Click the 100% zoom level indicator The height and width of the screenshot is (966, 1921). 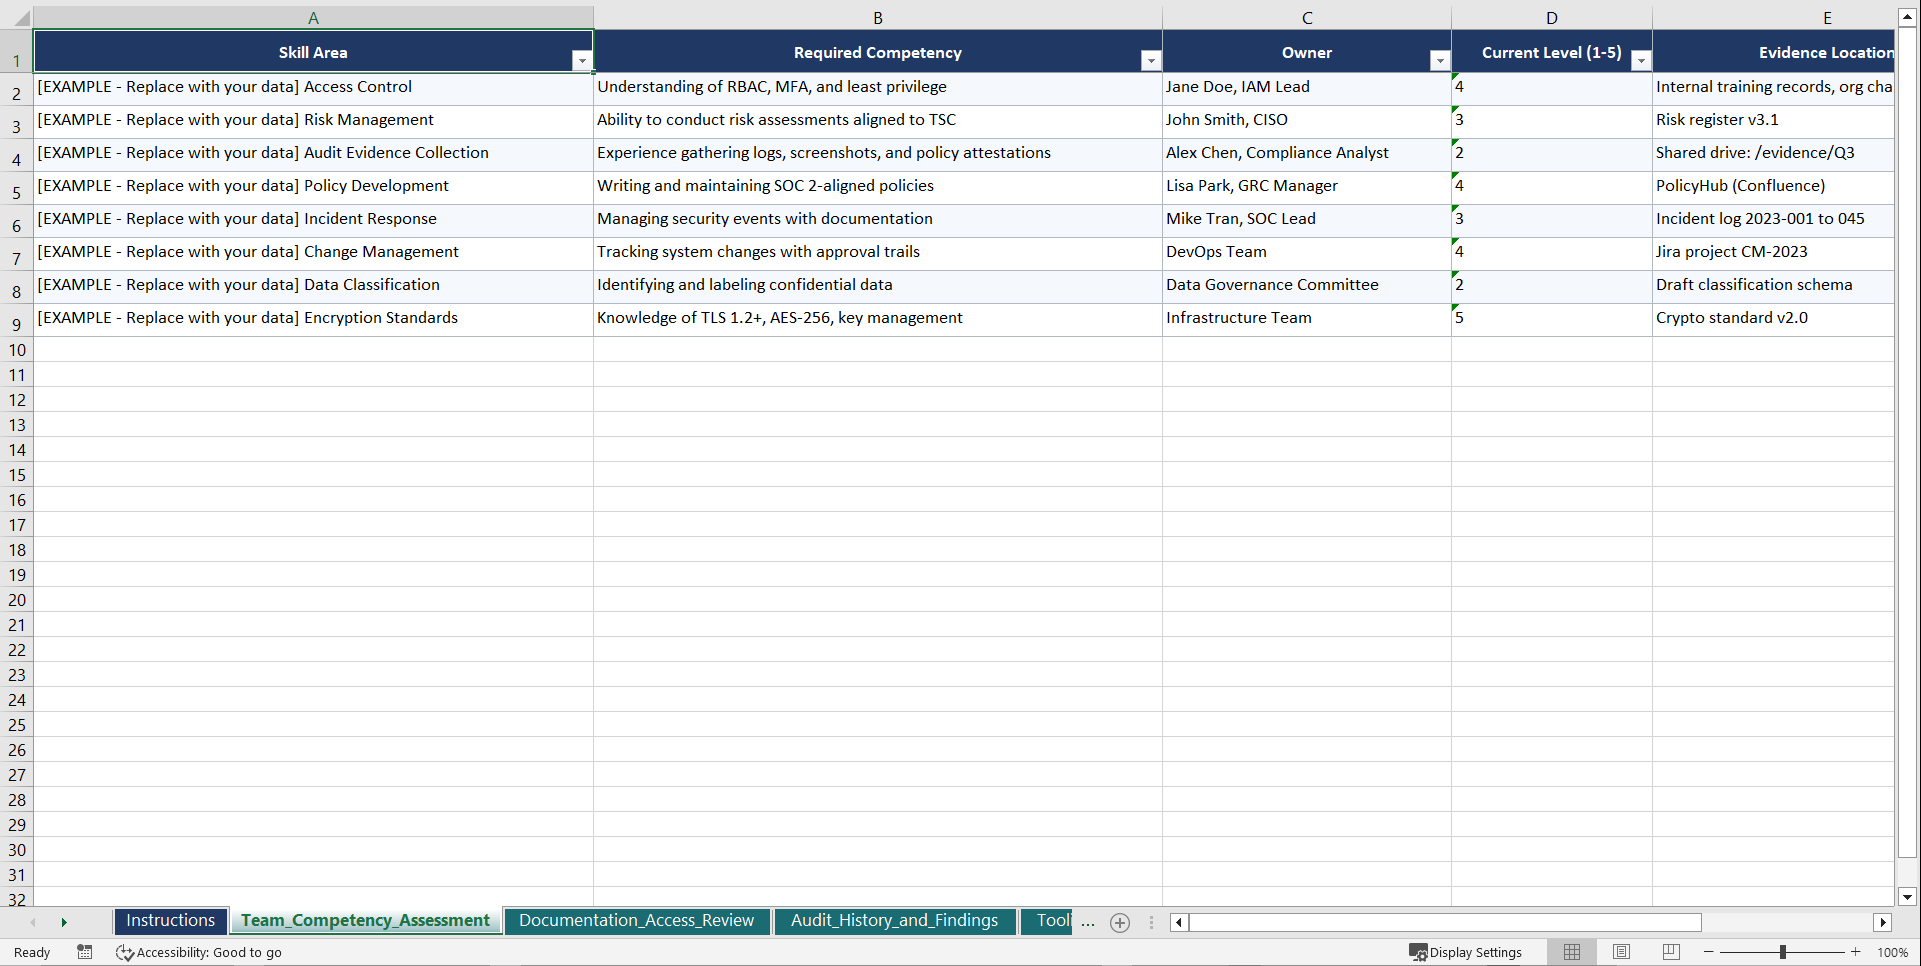click(1893, 952)
